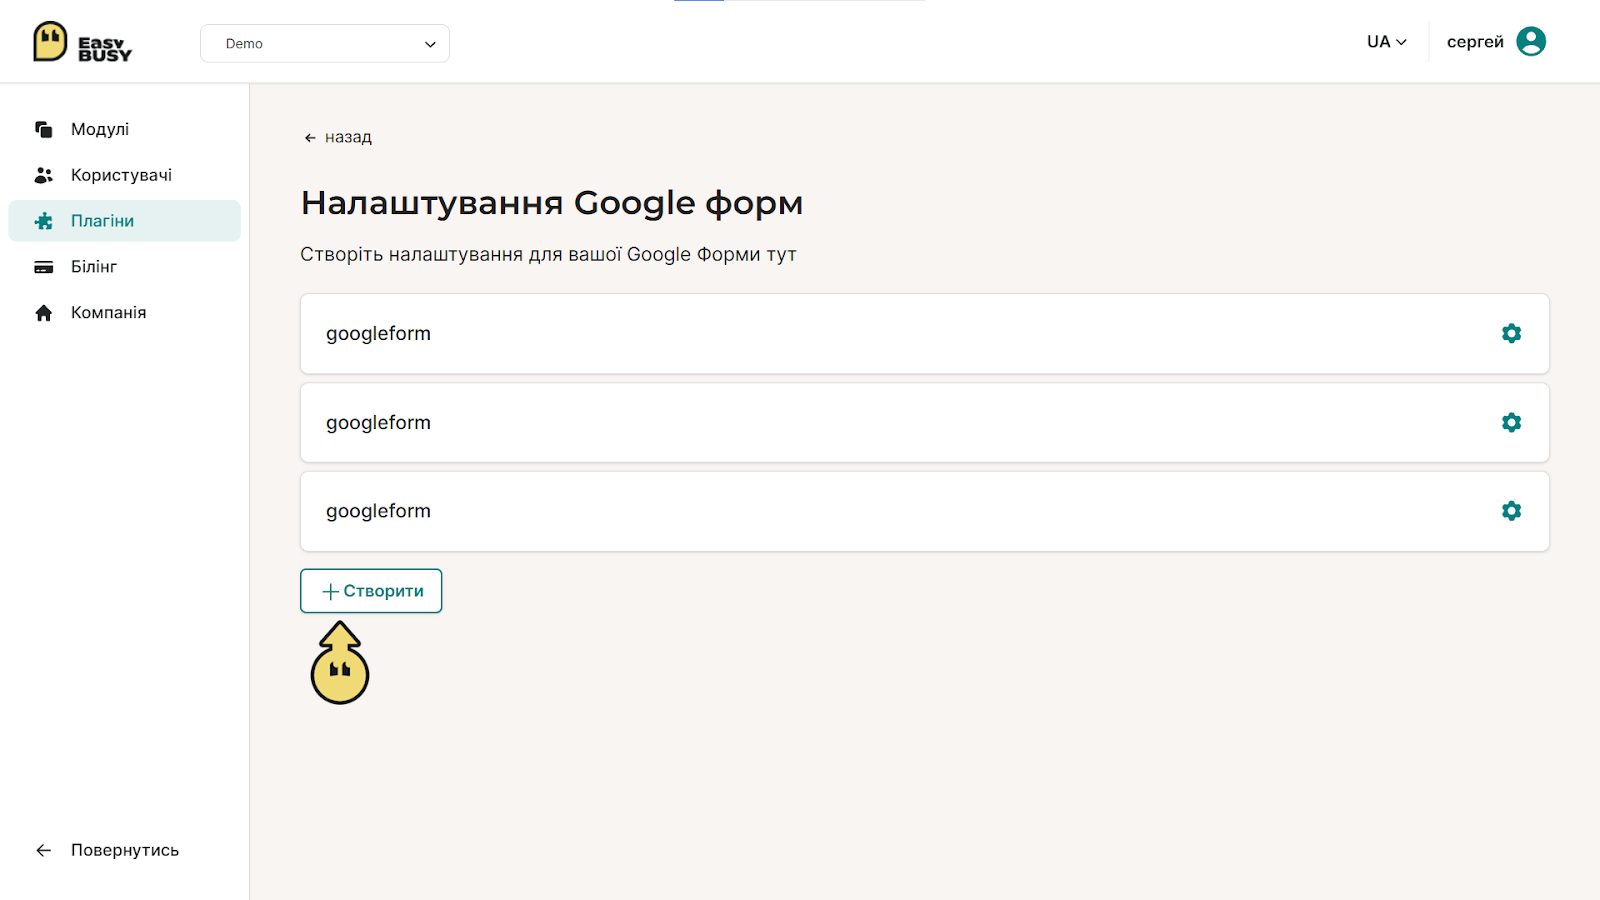1600x900 pixels.
Task: Open settings gear of the middle googleform row
Action: pos(1511,422)
